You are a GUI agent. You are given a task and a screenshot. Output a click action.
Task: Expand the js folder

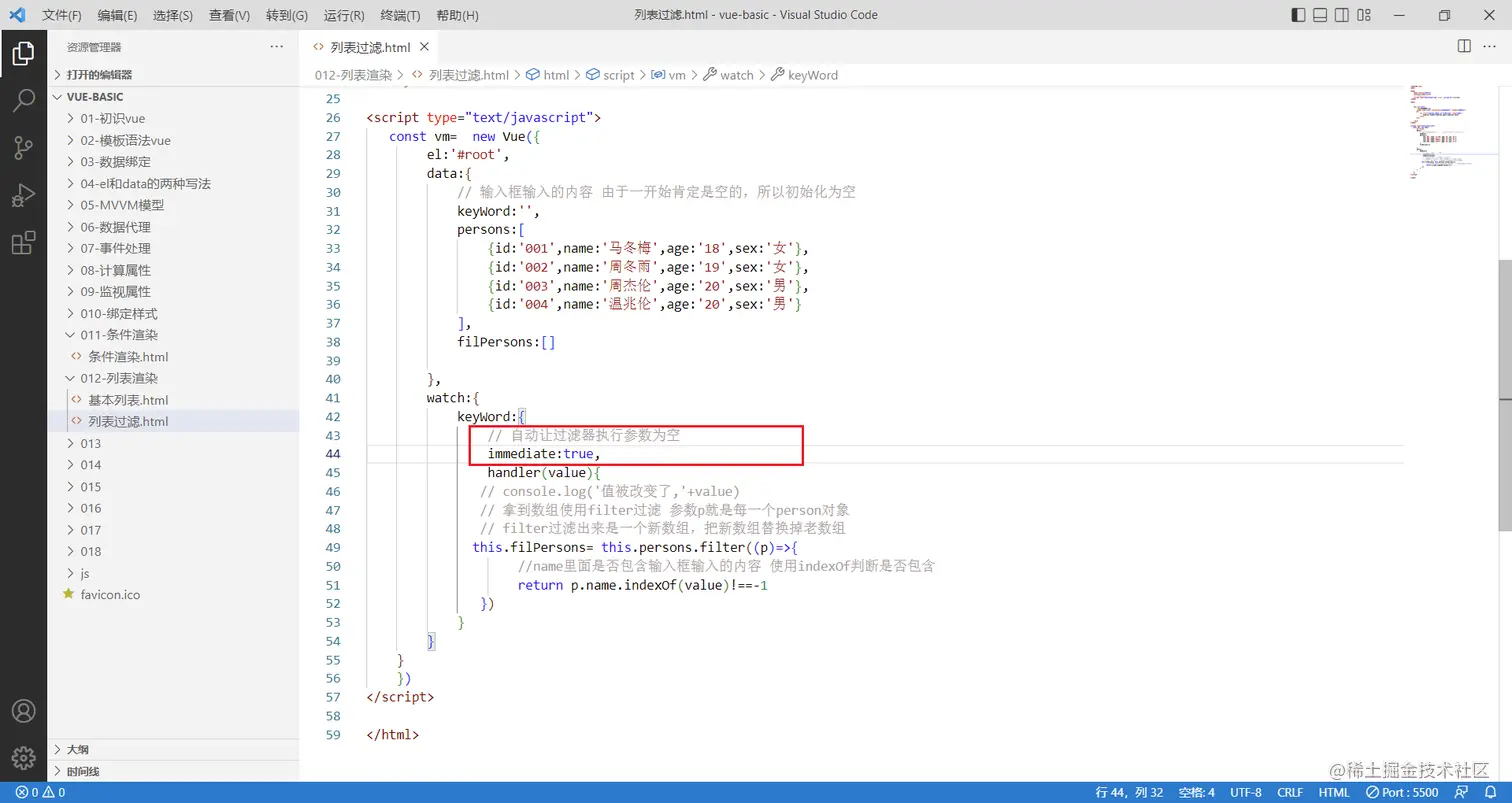[x=173, y=573]
